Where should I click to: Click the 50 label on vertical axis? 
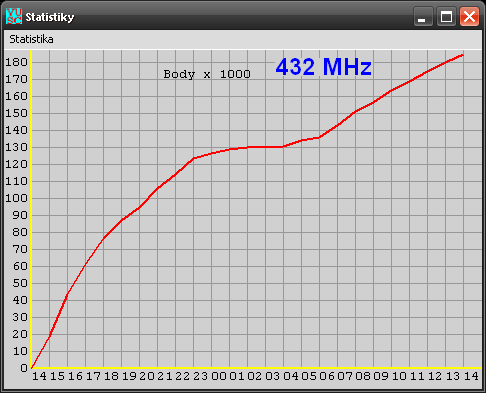pyautogui.click(x=20, y=283)
